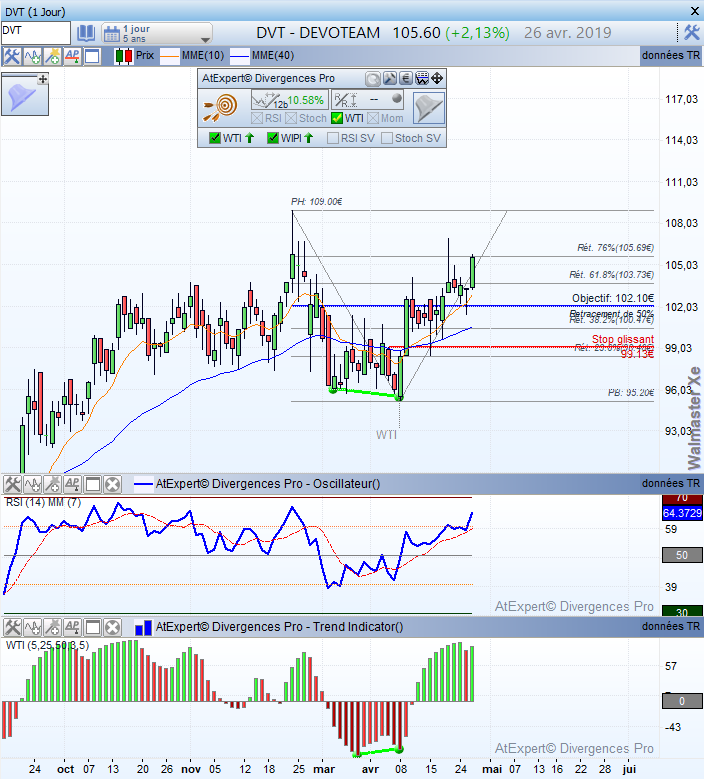The width and height of the screenshot is (704, 779).
Task: Uncheck the WIPI up-arrow checkbox
Action: [x=272, y=138]
